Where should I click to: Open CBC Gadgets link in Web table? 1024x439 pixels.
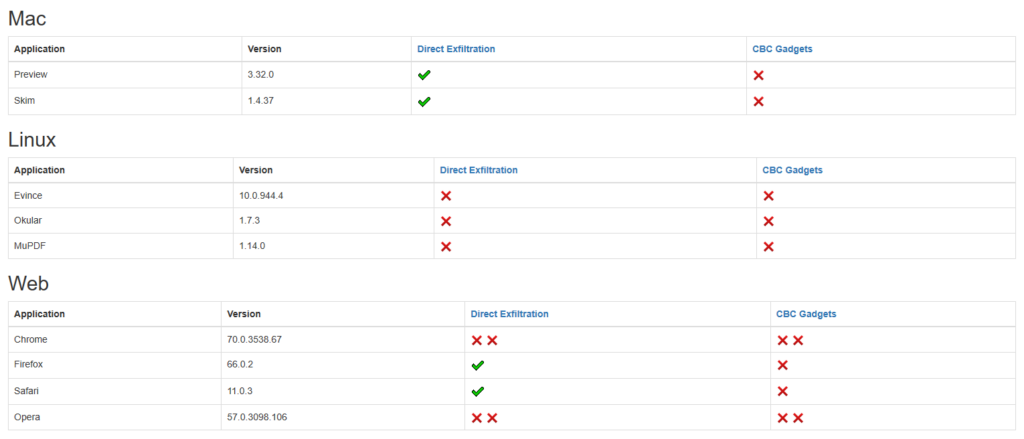pyautogui.click(x=806, y=314)
